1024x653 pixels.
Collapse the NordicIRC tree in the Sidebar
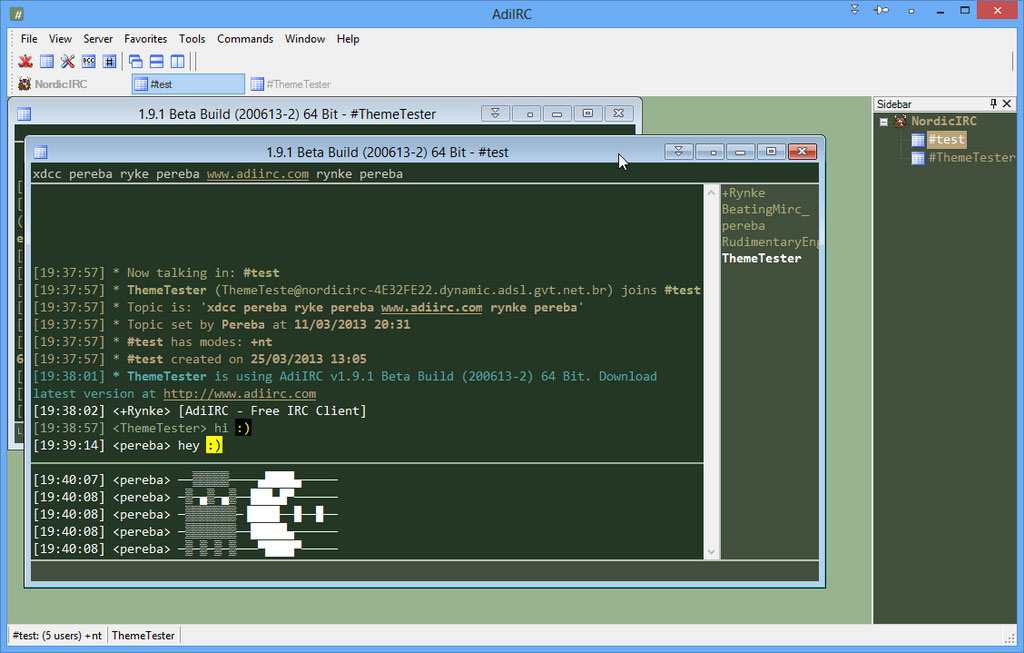tap(884, 120)
